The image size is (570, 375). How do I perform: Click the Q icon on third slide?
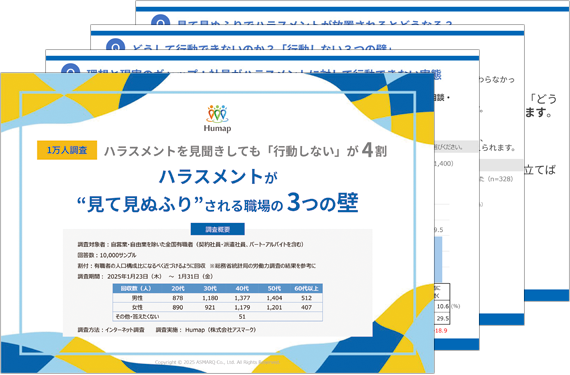point(115,45)
